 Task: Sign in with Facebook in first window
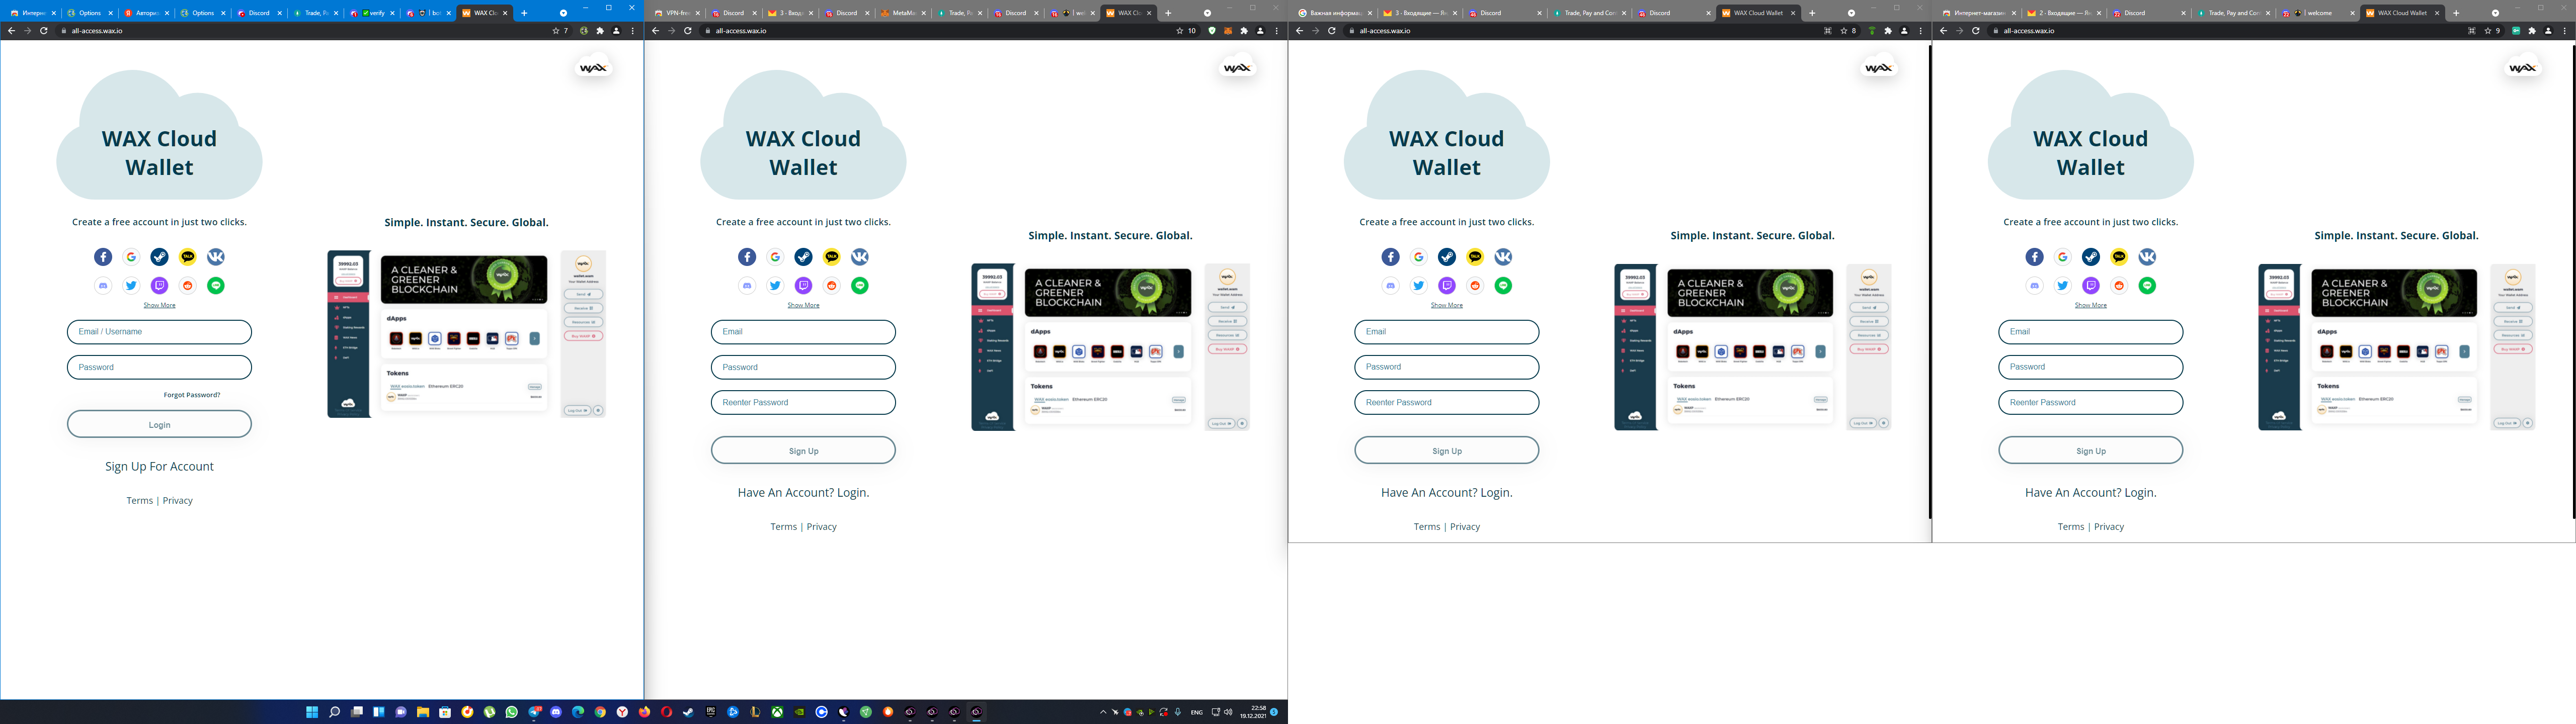coord(103,257)
